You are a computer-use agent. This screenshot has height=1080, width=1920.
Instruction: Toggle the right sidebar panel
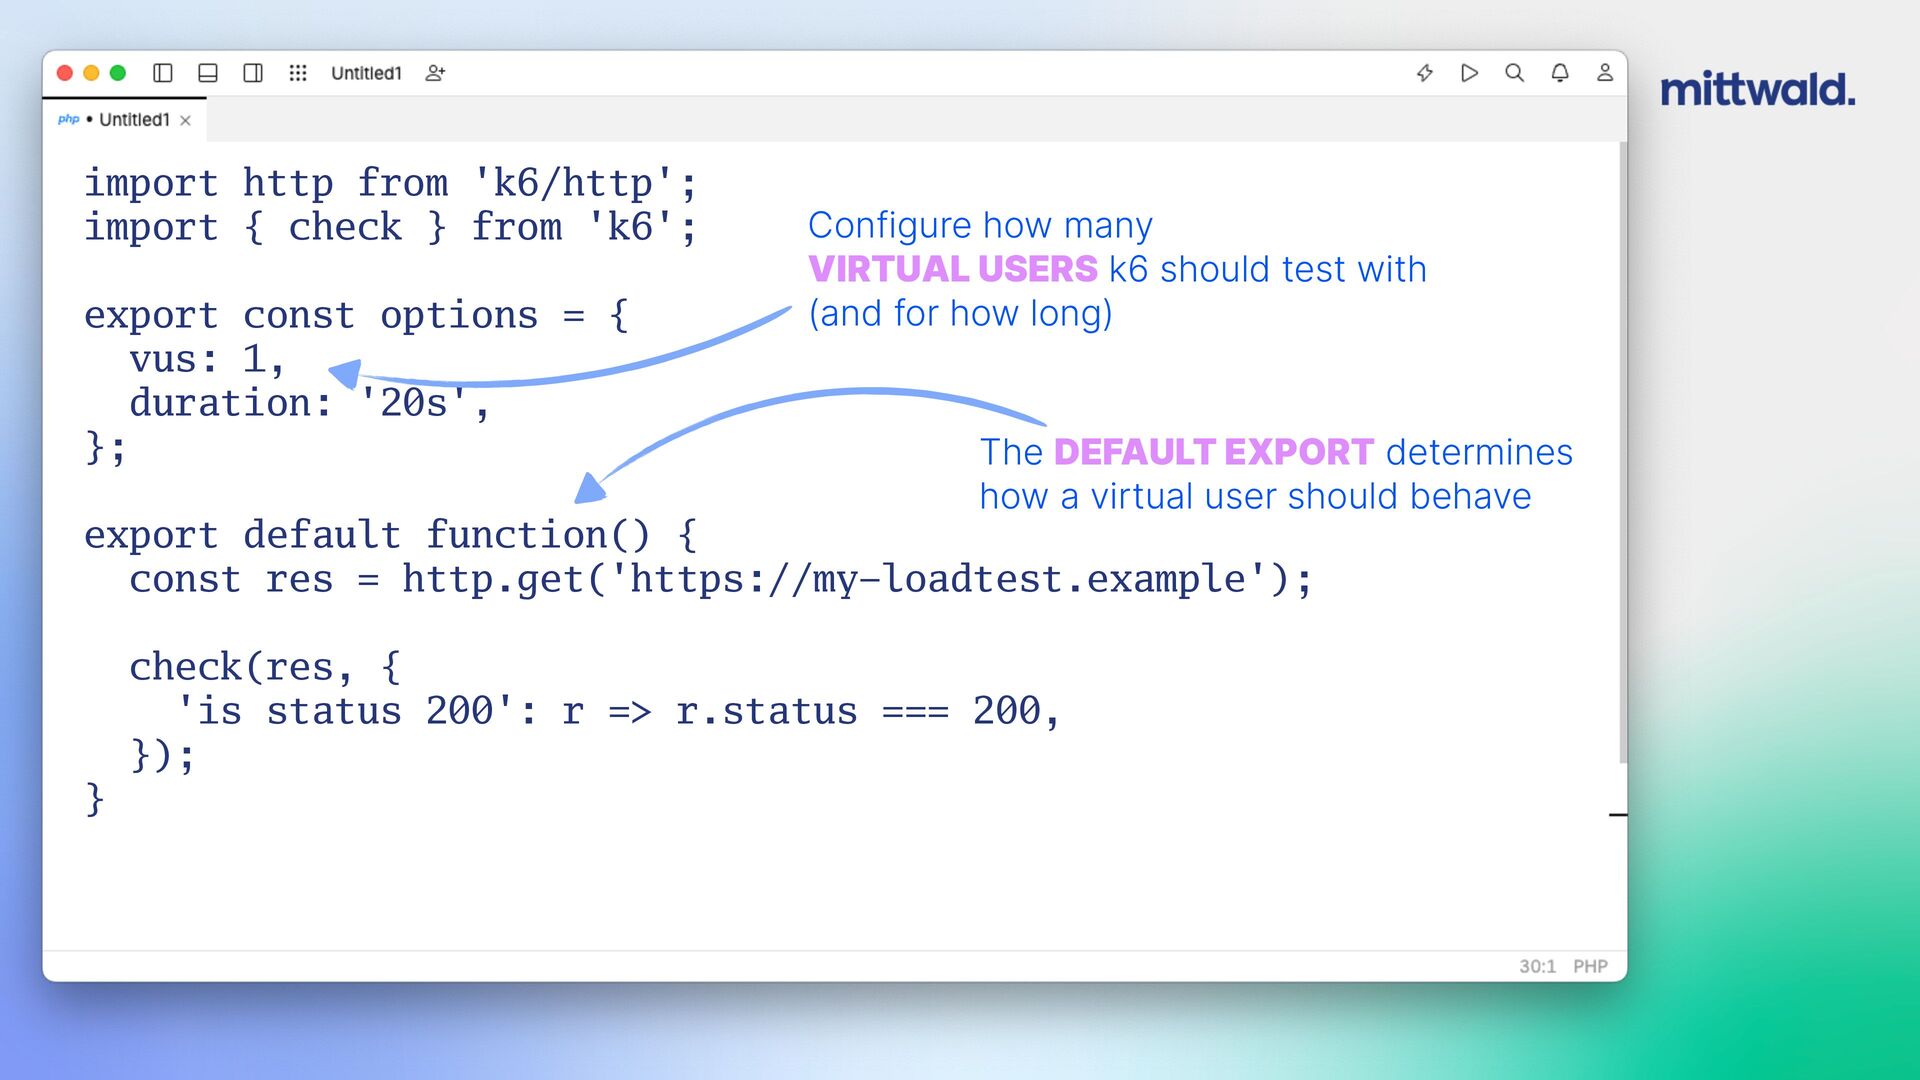click(x=253, y=73)
